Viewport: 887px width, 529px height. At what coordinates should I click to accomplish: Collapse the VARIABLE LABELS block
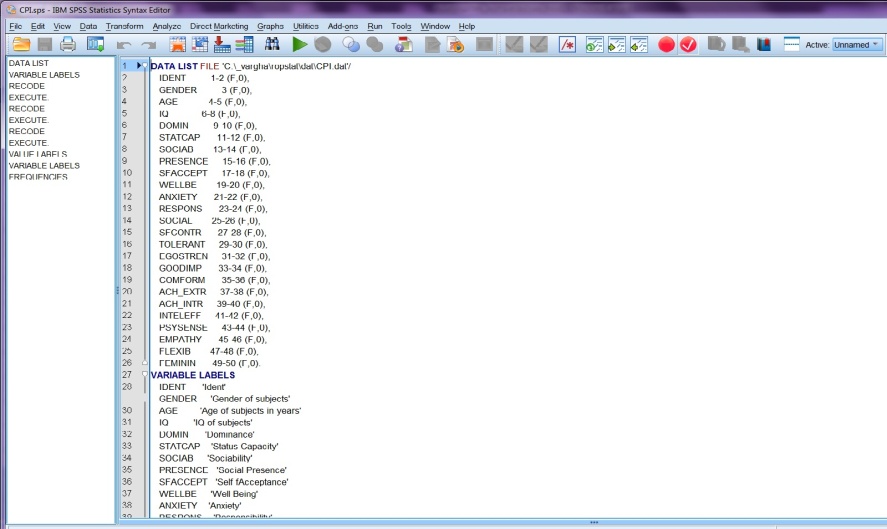[x=145, y=375]
